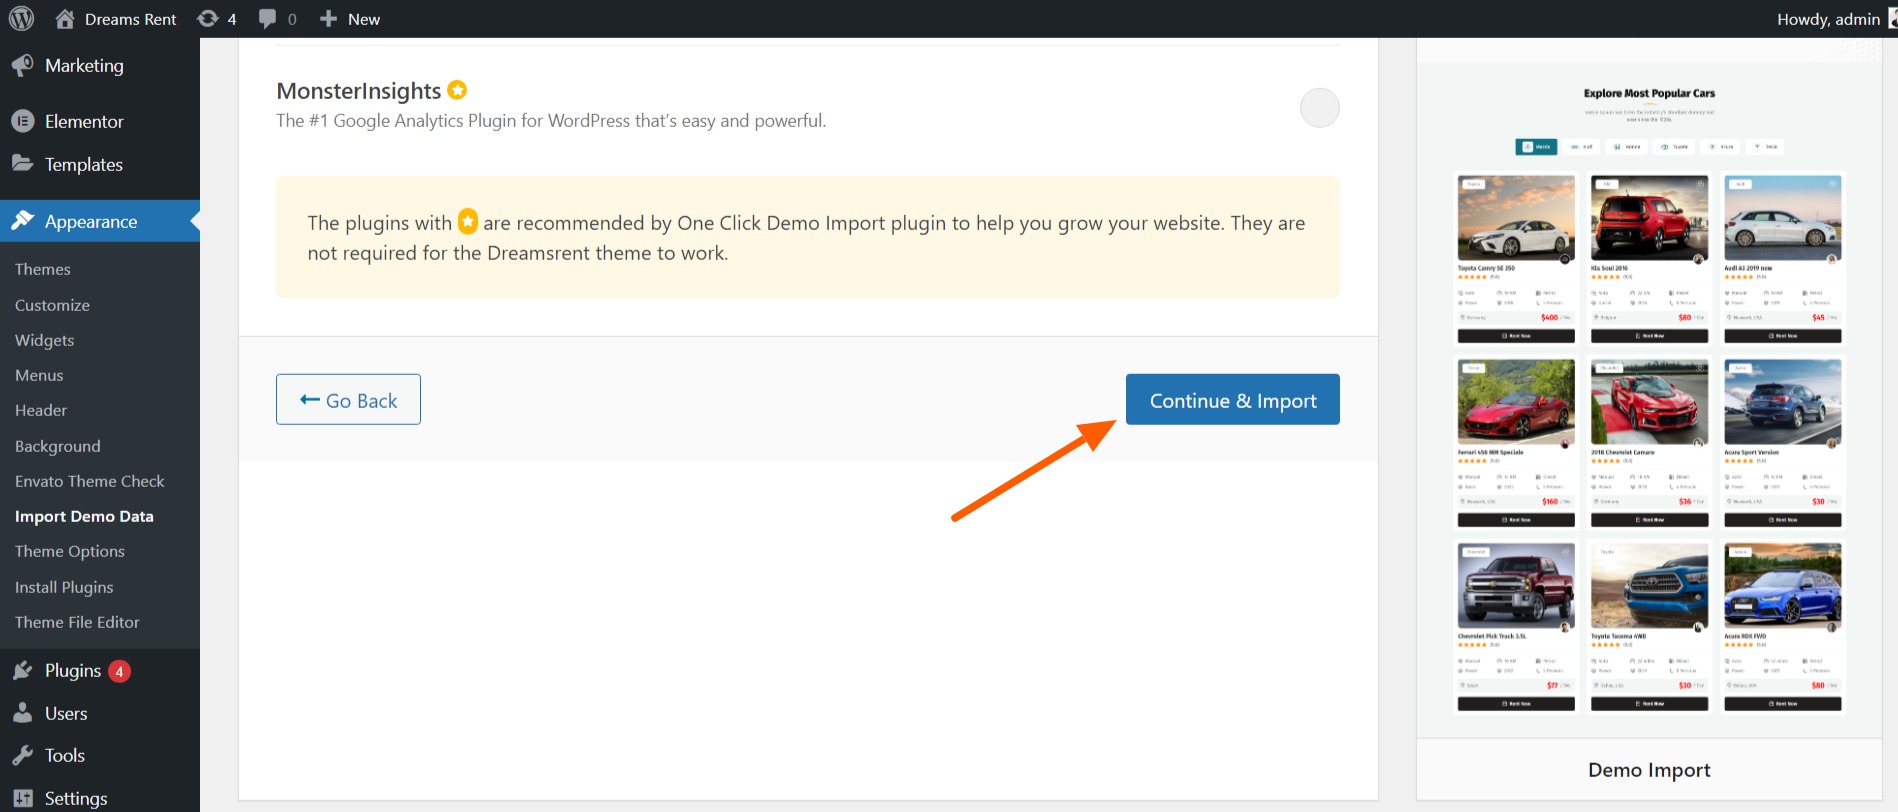Click the Tools wrench icon
Screen dimensions: 1898x812
[23, 755]
